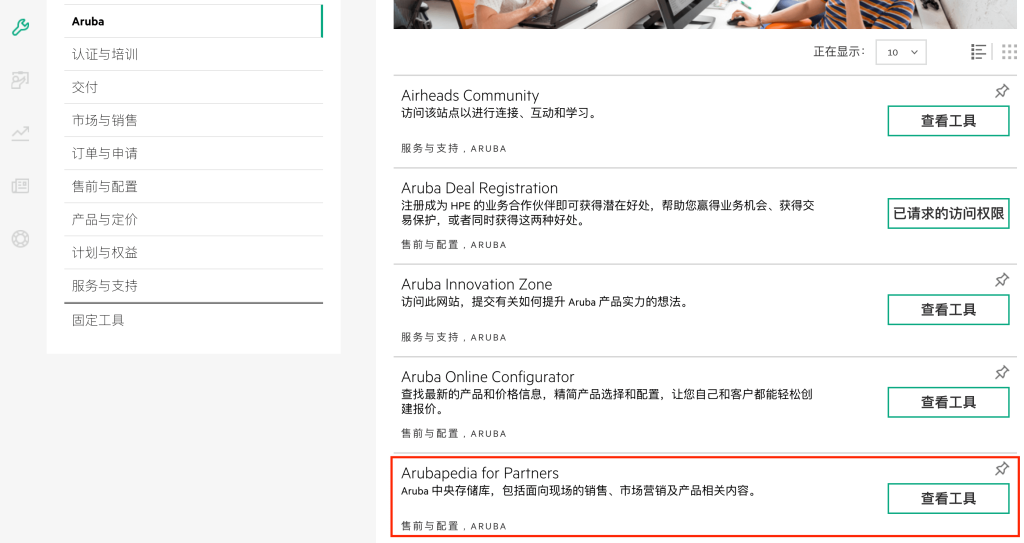Click the banner photo at top

point(705,14)
